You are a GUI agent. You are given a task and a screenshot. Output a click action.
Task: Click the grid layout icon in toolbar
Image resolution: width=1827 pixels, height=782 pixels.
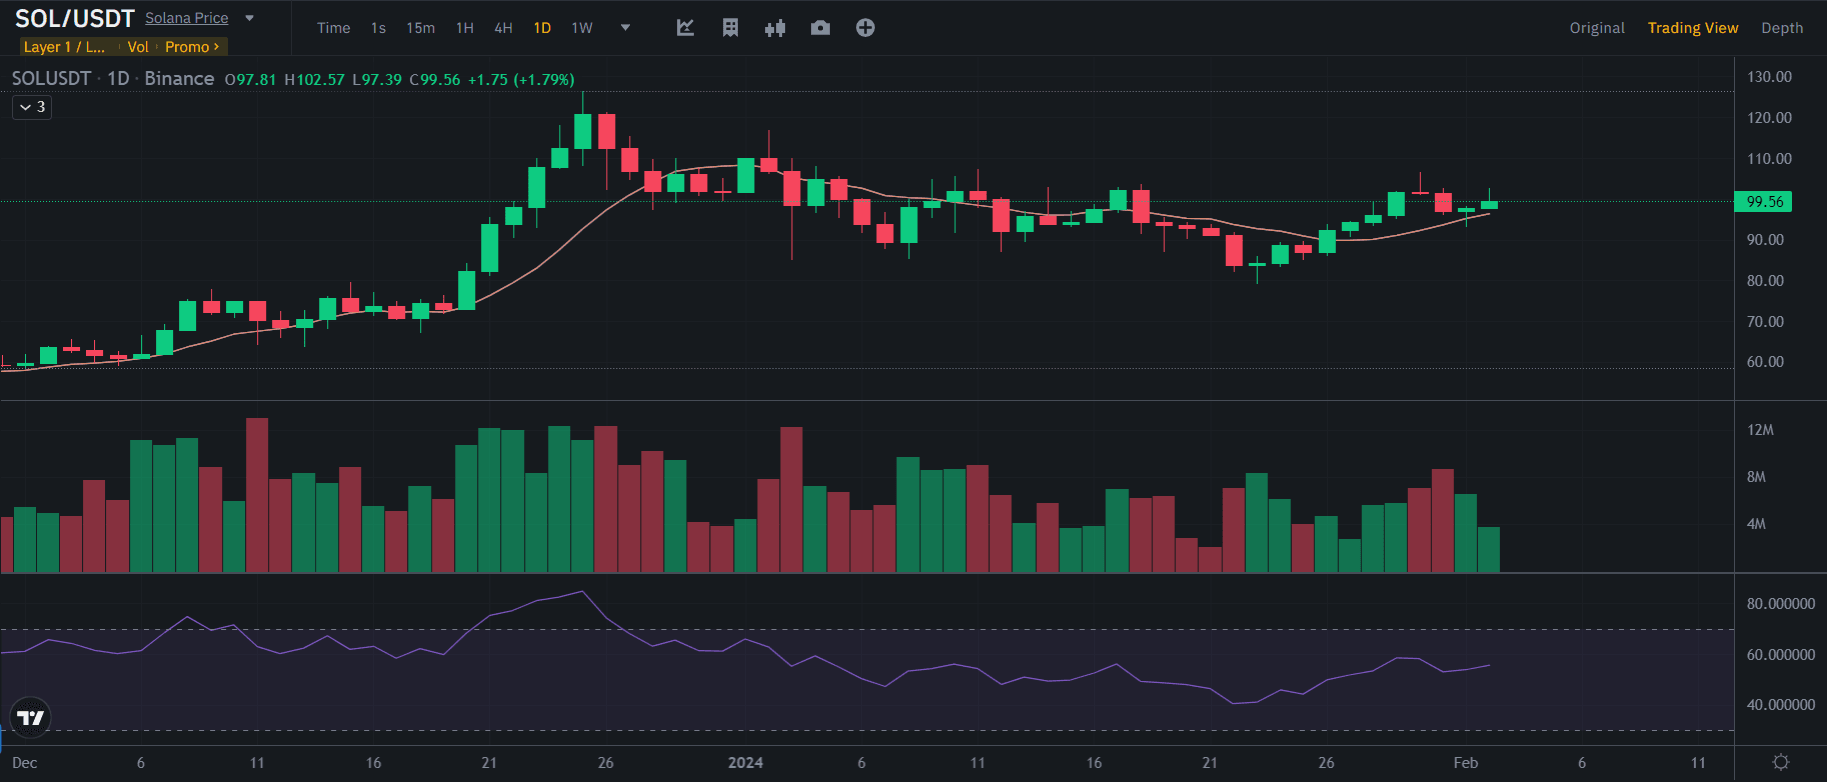click(730, 28)
